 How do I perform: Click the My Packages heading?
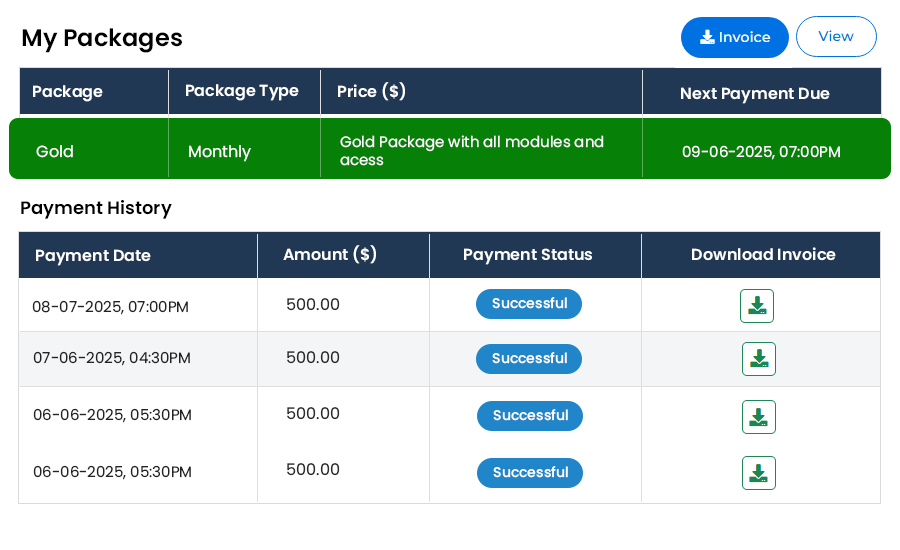102,38
